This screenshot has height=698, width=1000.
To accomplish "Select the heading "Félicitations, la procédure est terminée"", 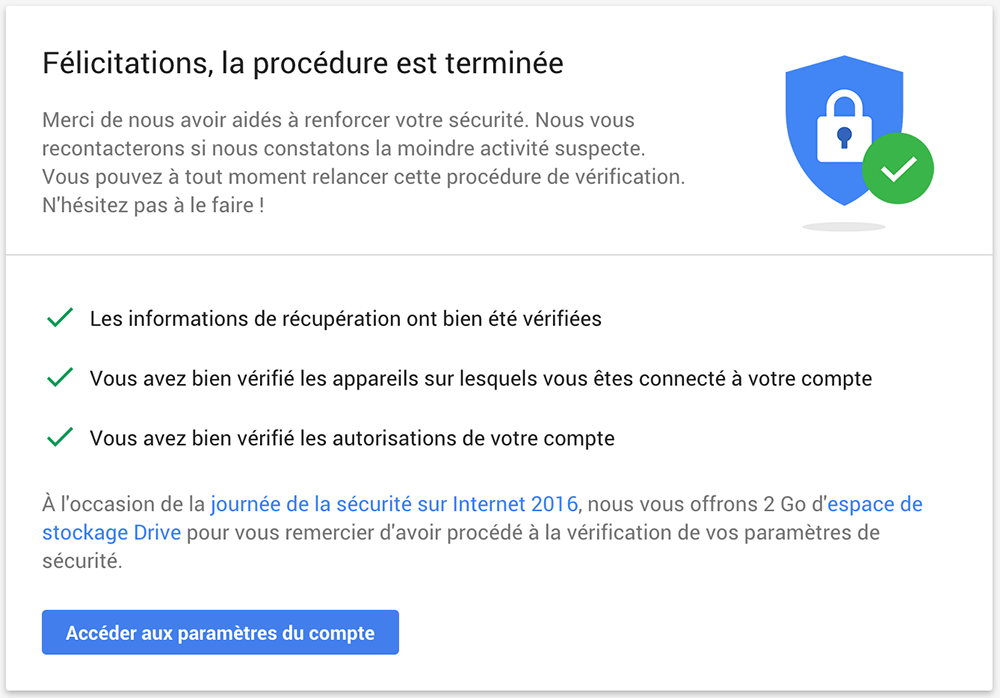I will pos(302,62).
